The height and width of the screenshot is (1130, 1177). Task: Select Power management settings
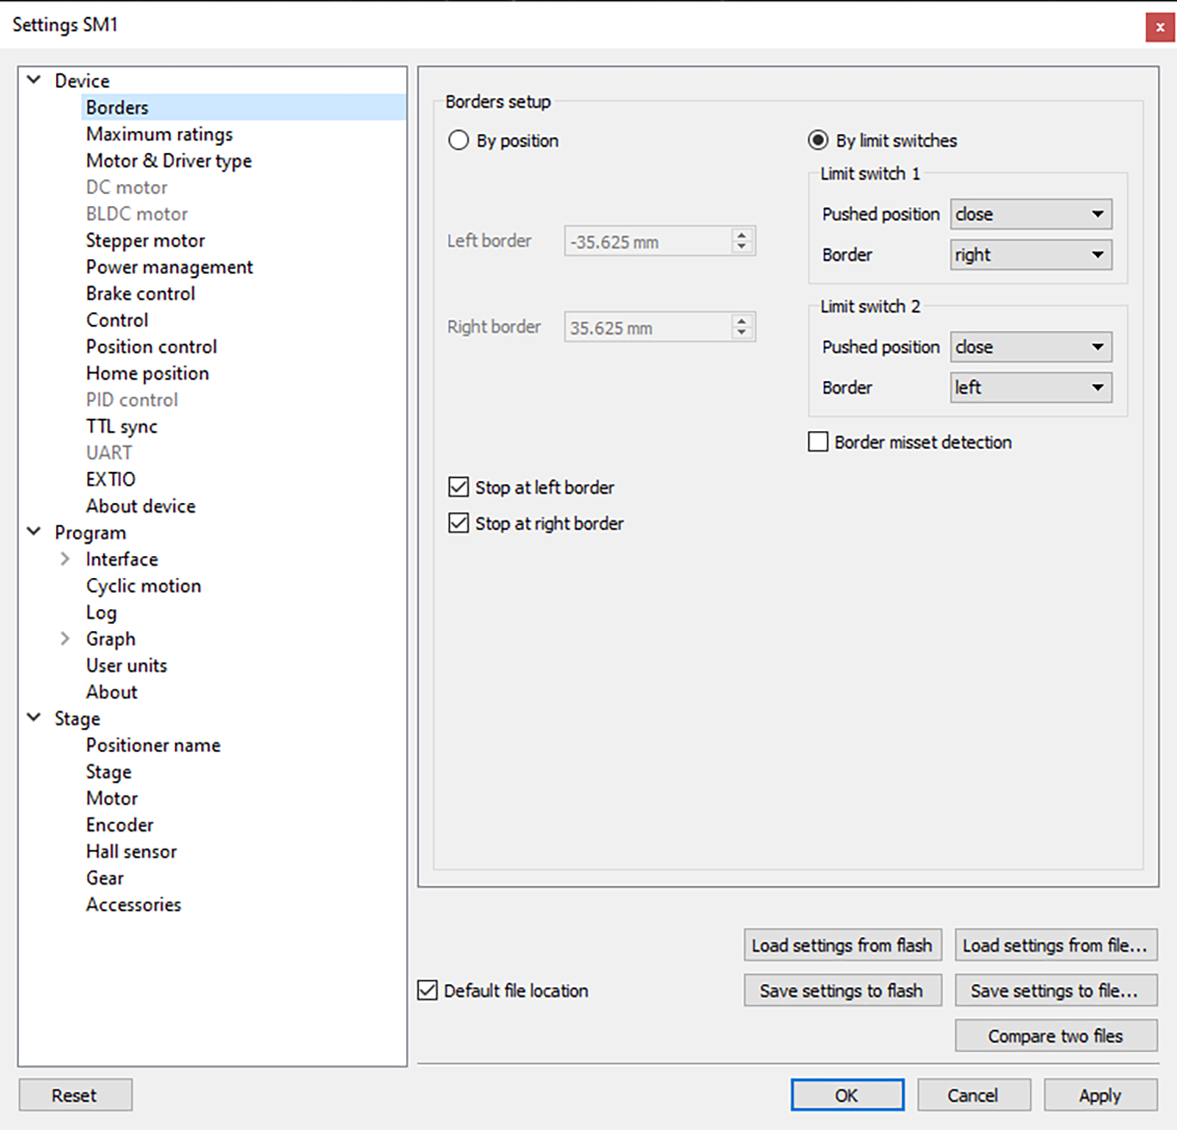169,267
